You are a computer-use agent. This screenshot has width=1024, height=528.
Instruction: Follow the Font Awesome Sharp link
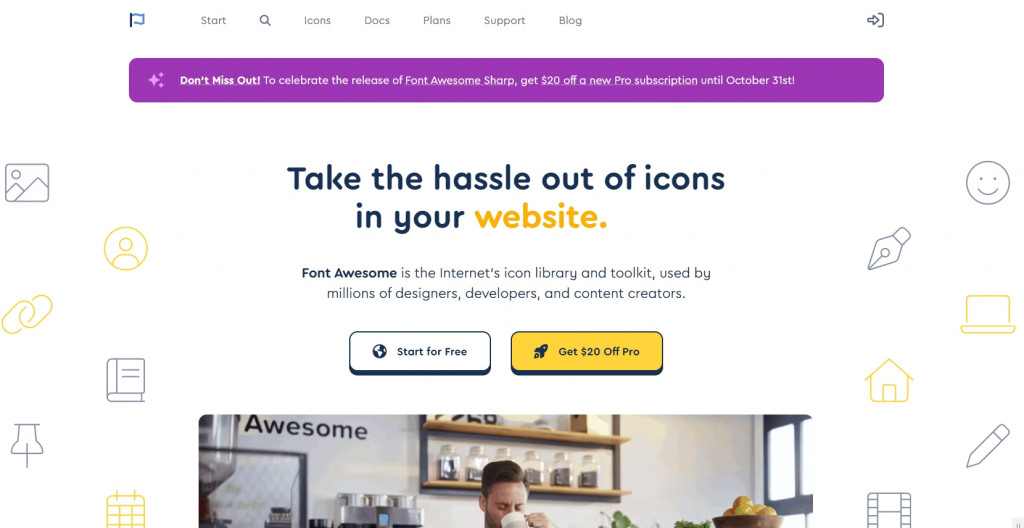pos(461,80)
